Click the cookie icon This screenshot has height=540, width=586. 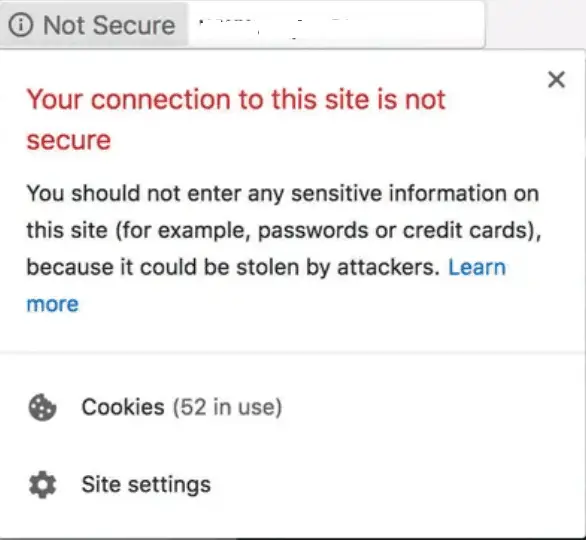(42, 407)
